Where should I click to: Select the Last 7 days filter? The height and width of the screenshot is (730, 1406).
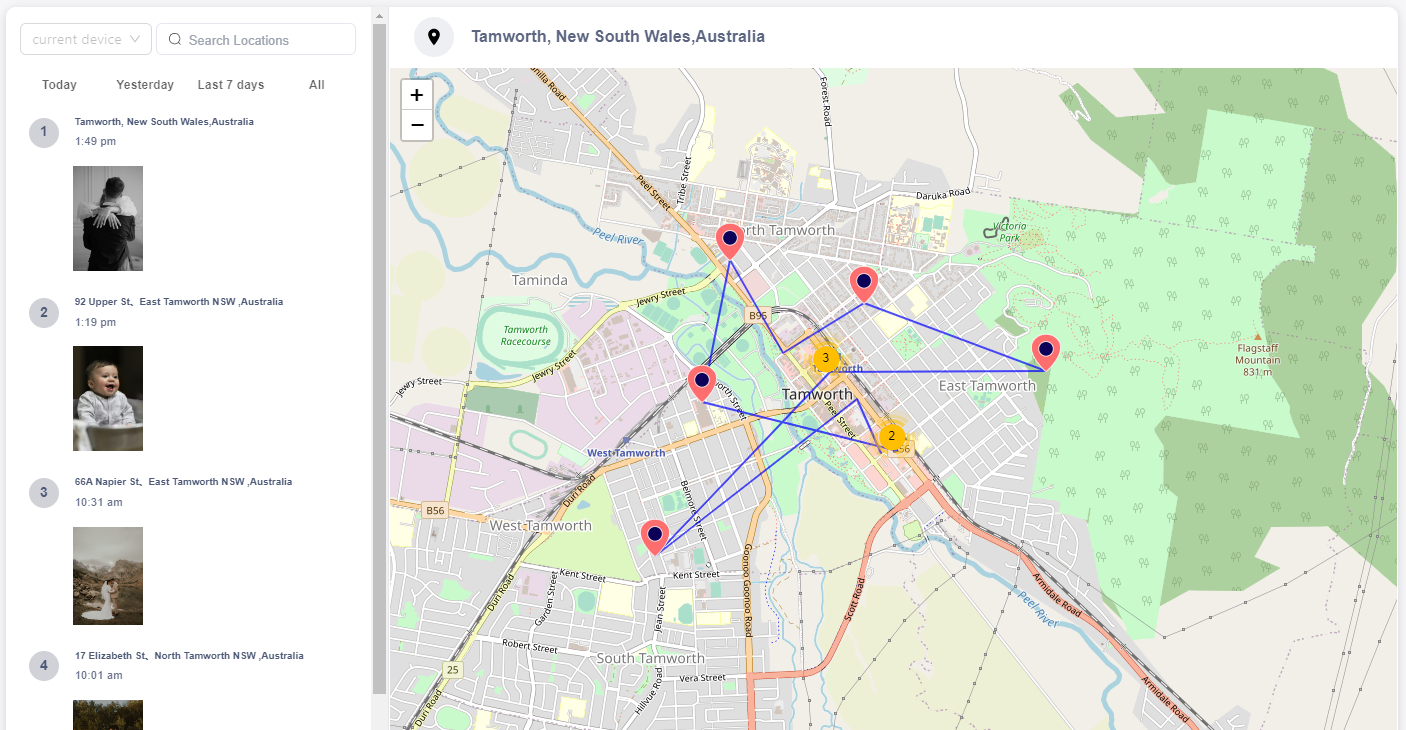click(230, 85)
